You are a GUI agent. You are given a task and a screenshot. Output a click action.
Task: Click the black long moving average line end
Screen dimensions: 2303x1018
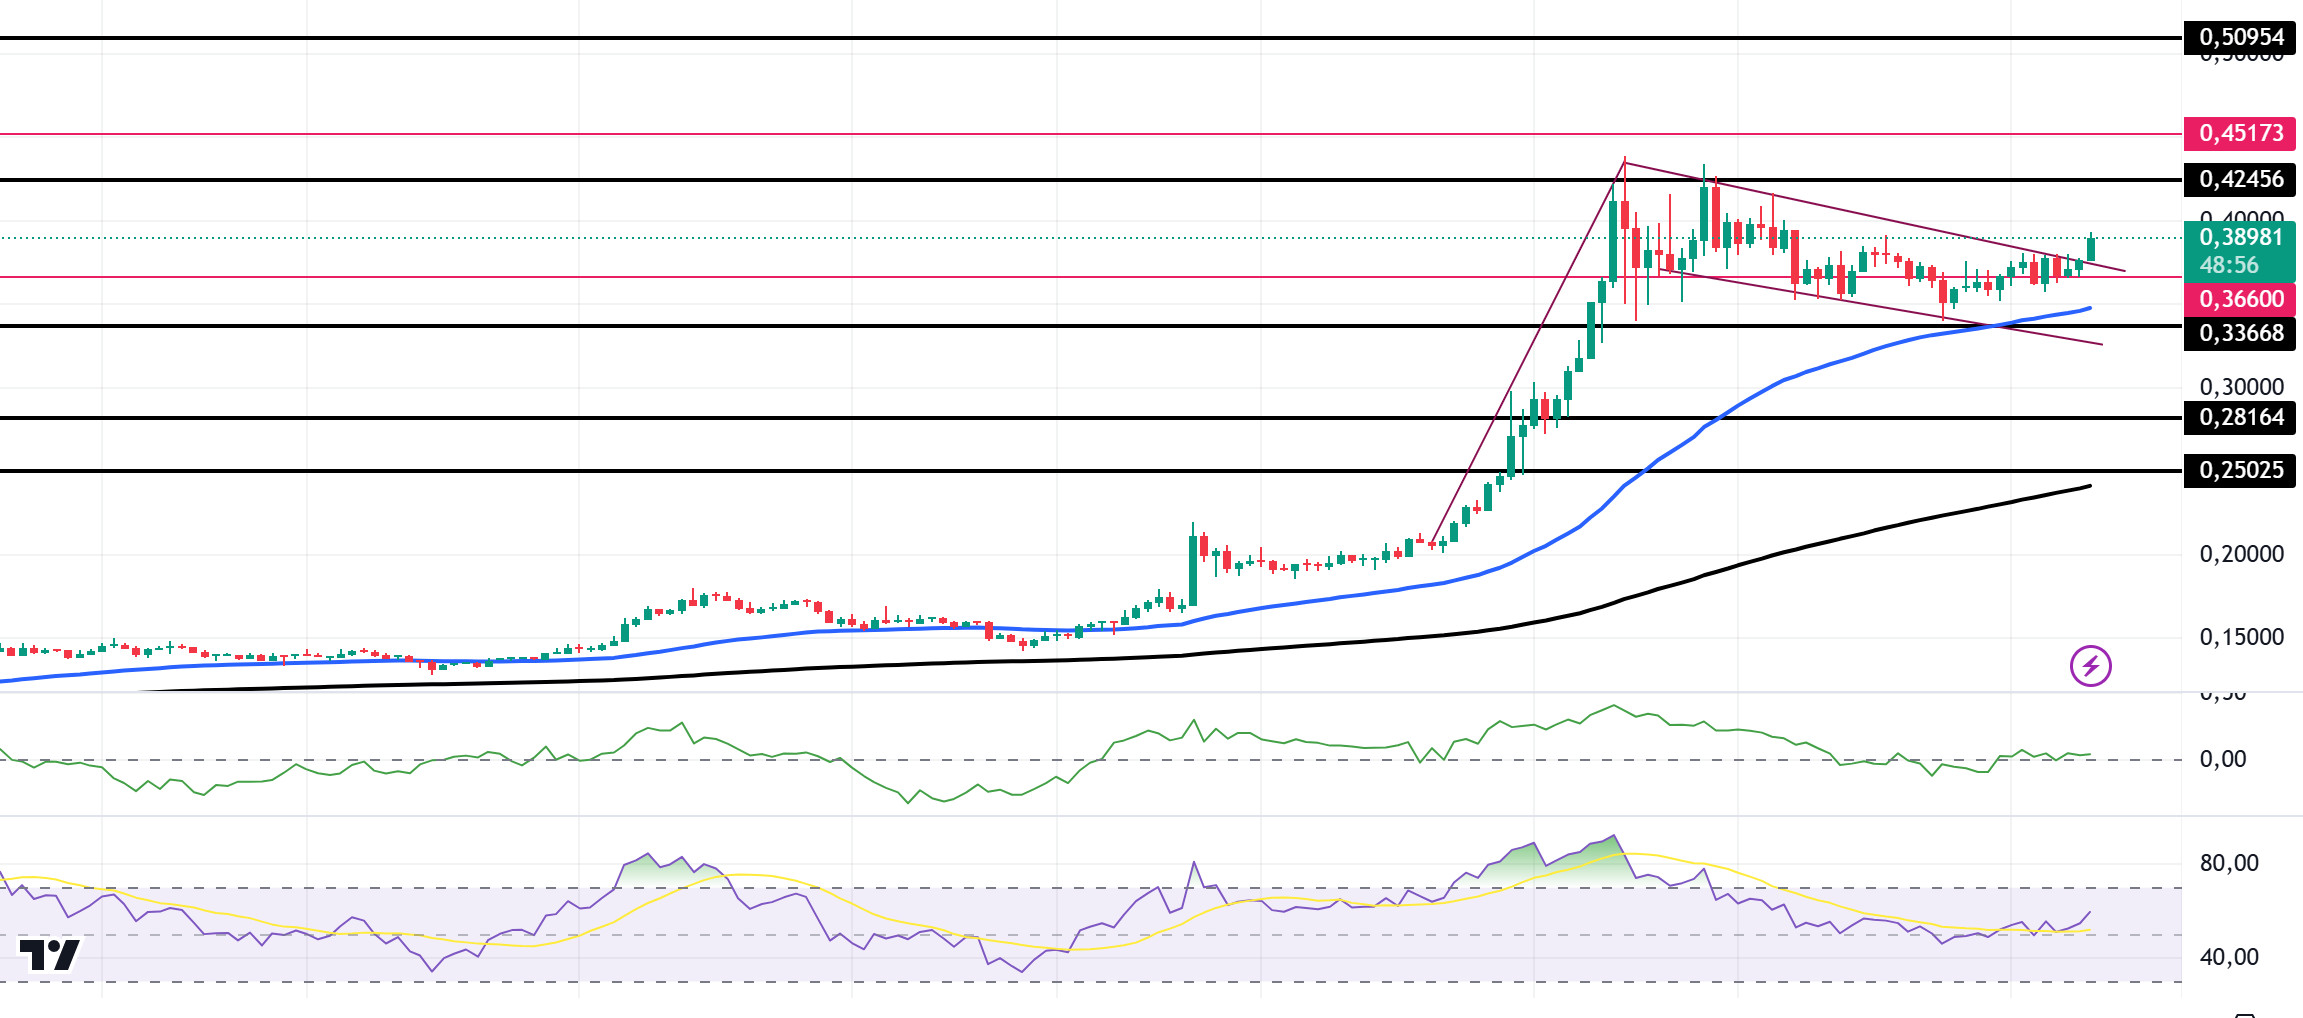2089,486
